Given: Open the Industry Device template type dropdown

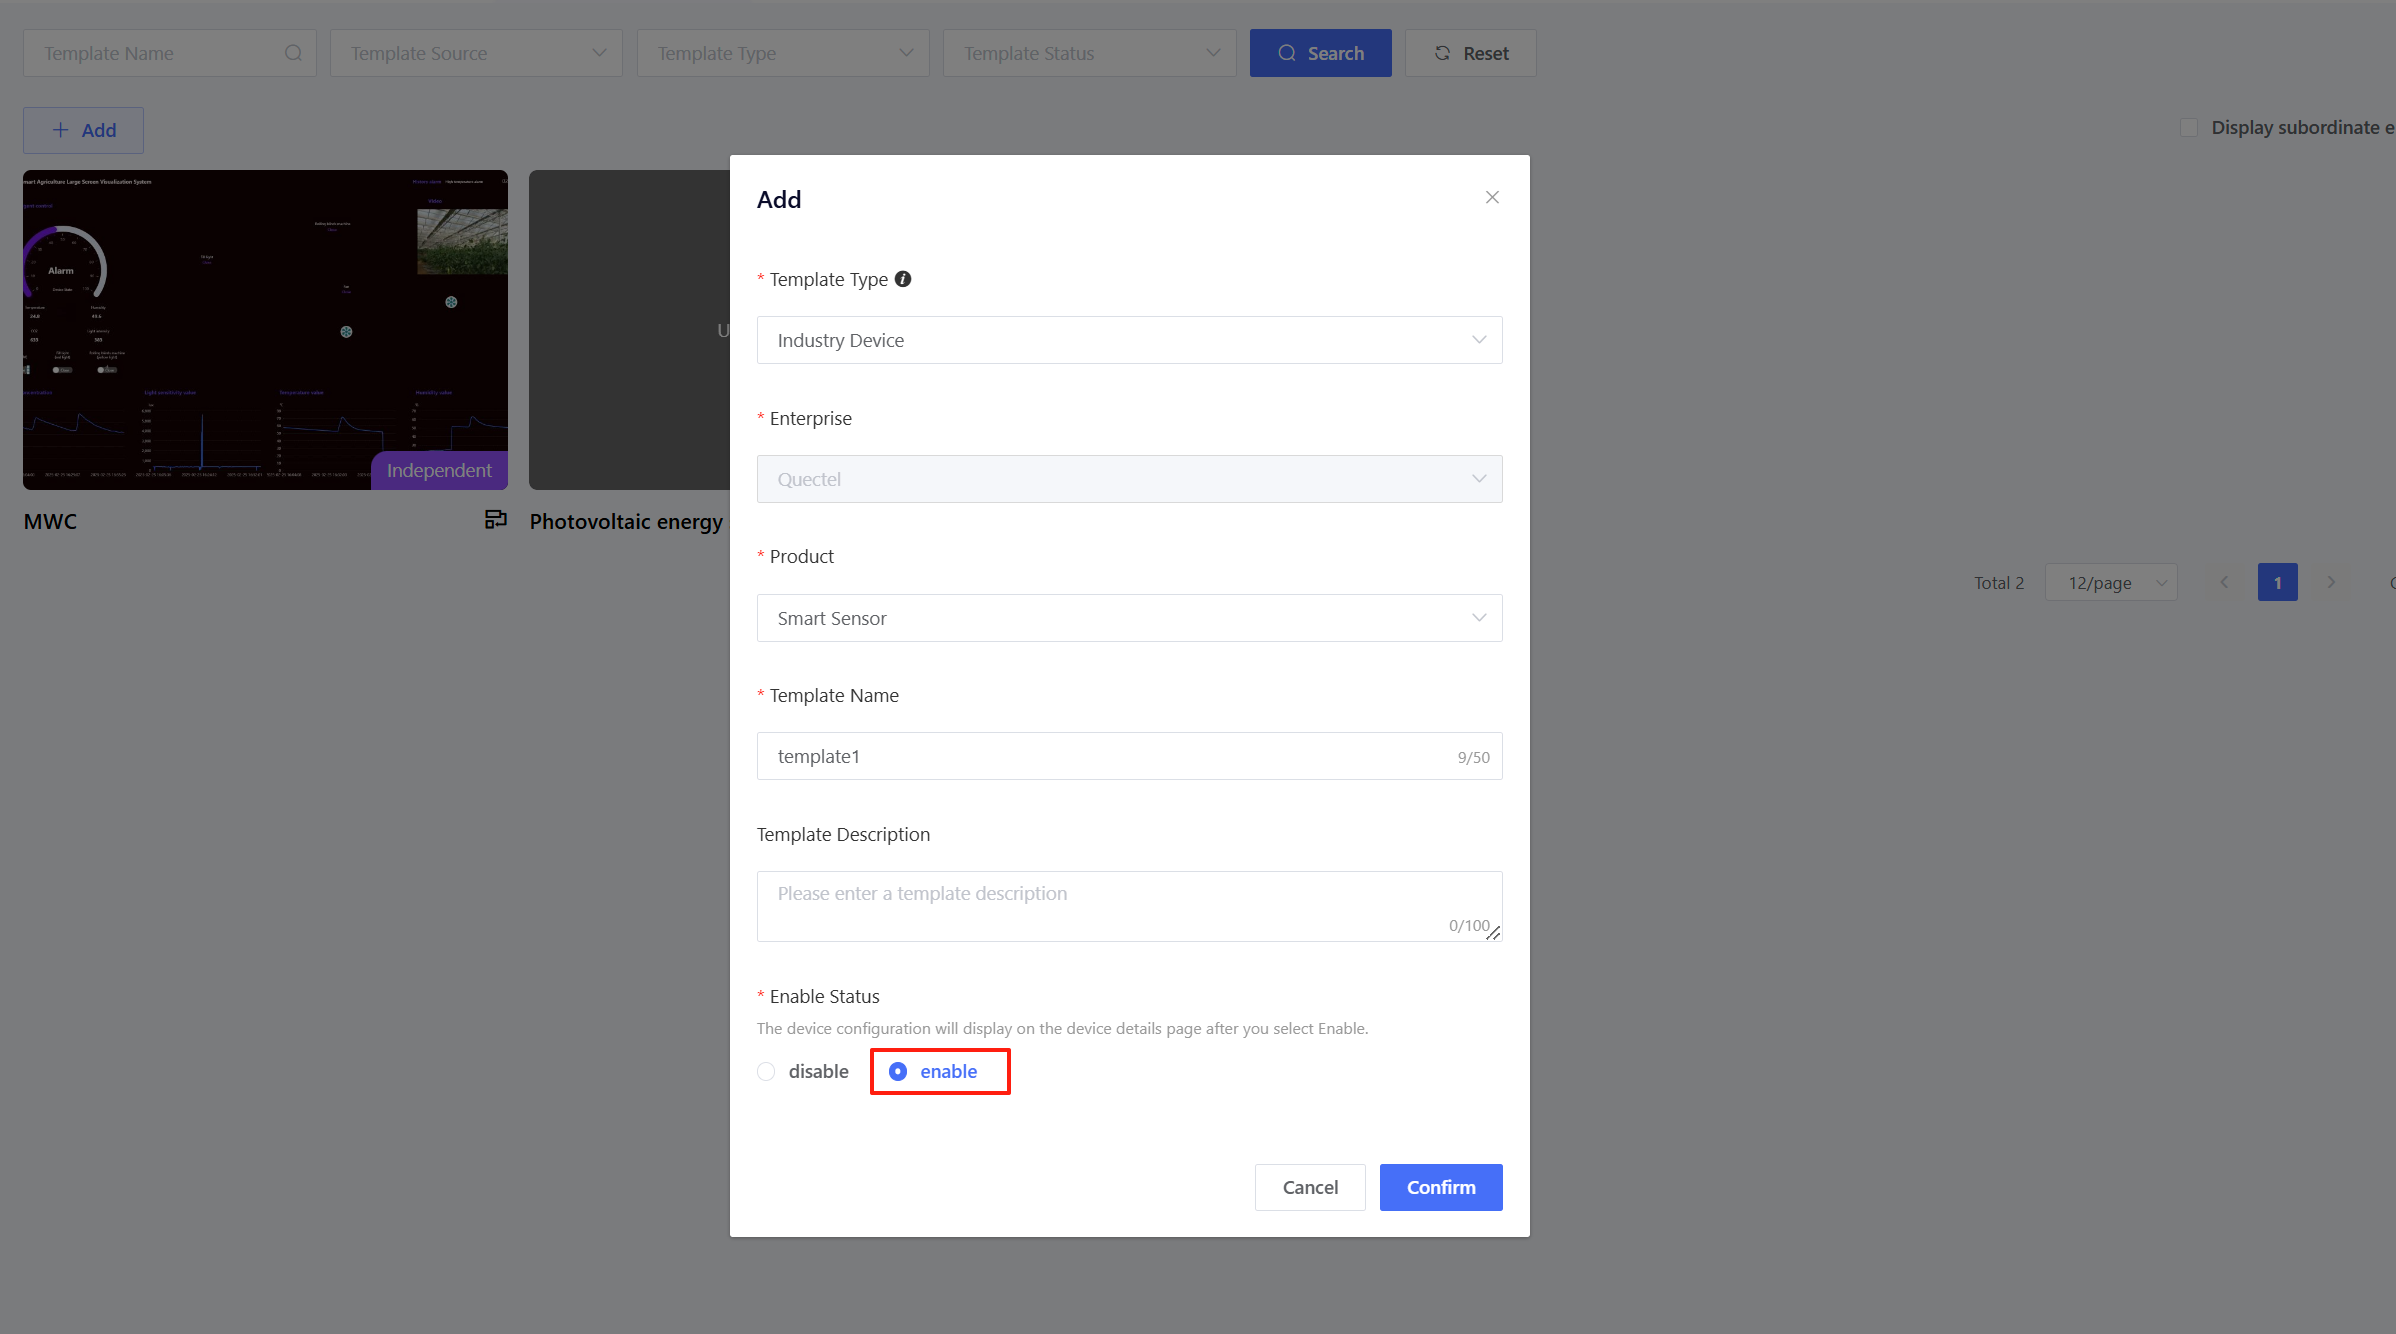Looking at the screenshot, I should pos(1129,340).
